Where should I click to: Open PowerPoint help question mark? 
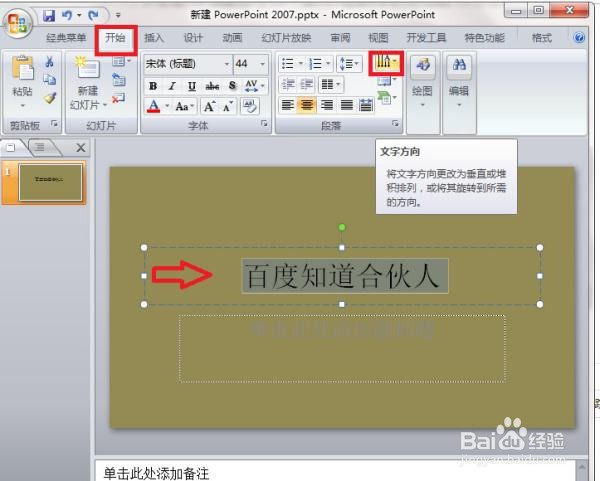pyautogui.click(x=579, y=38)
